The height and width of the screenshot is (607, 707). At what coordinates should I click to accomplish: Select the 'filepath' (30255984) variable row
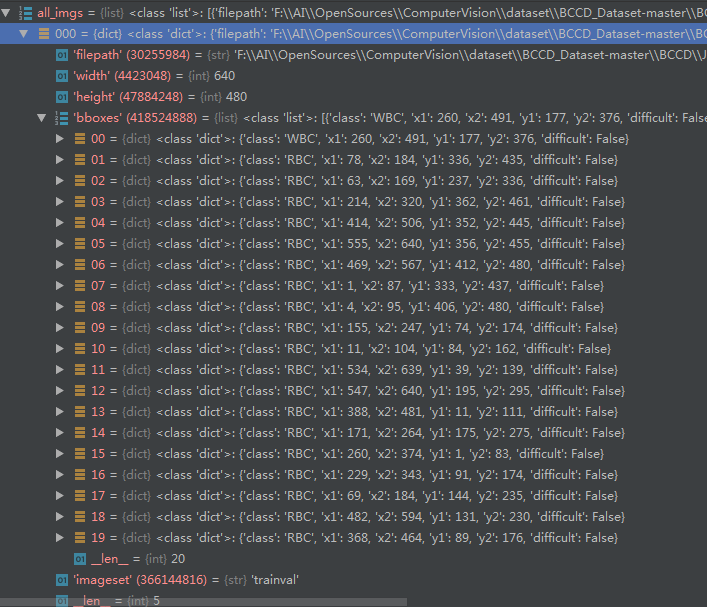354,55
